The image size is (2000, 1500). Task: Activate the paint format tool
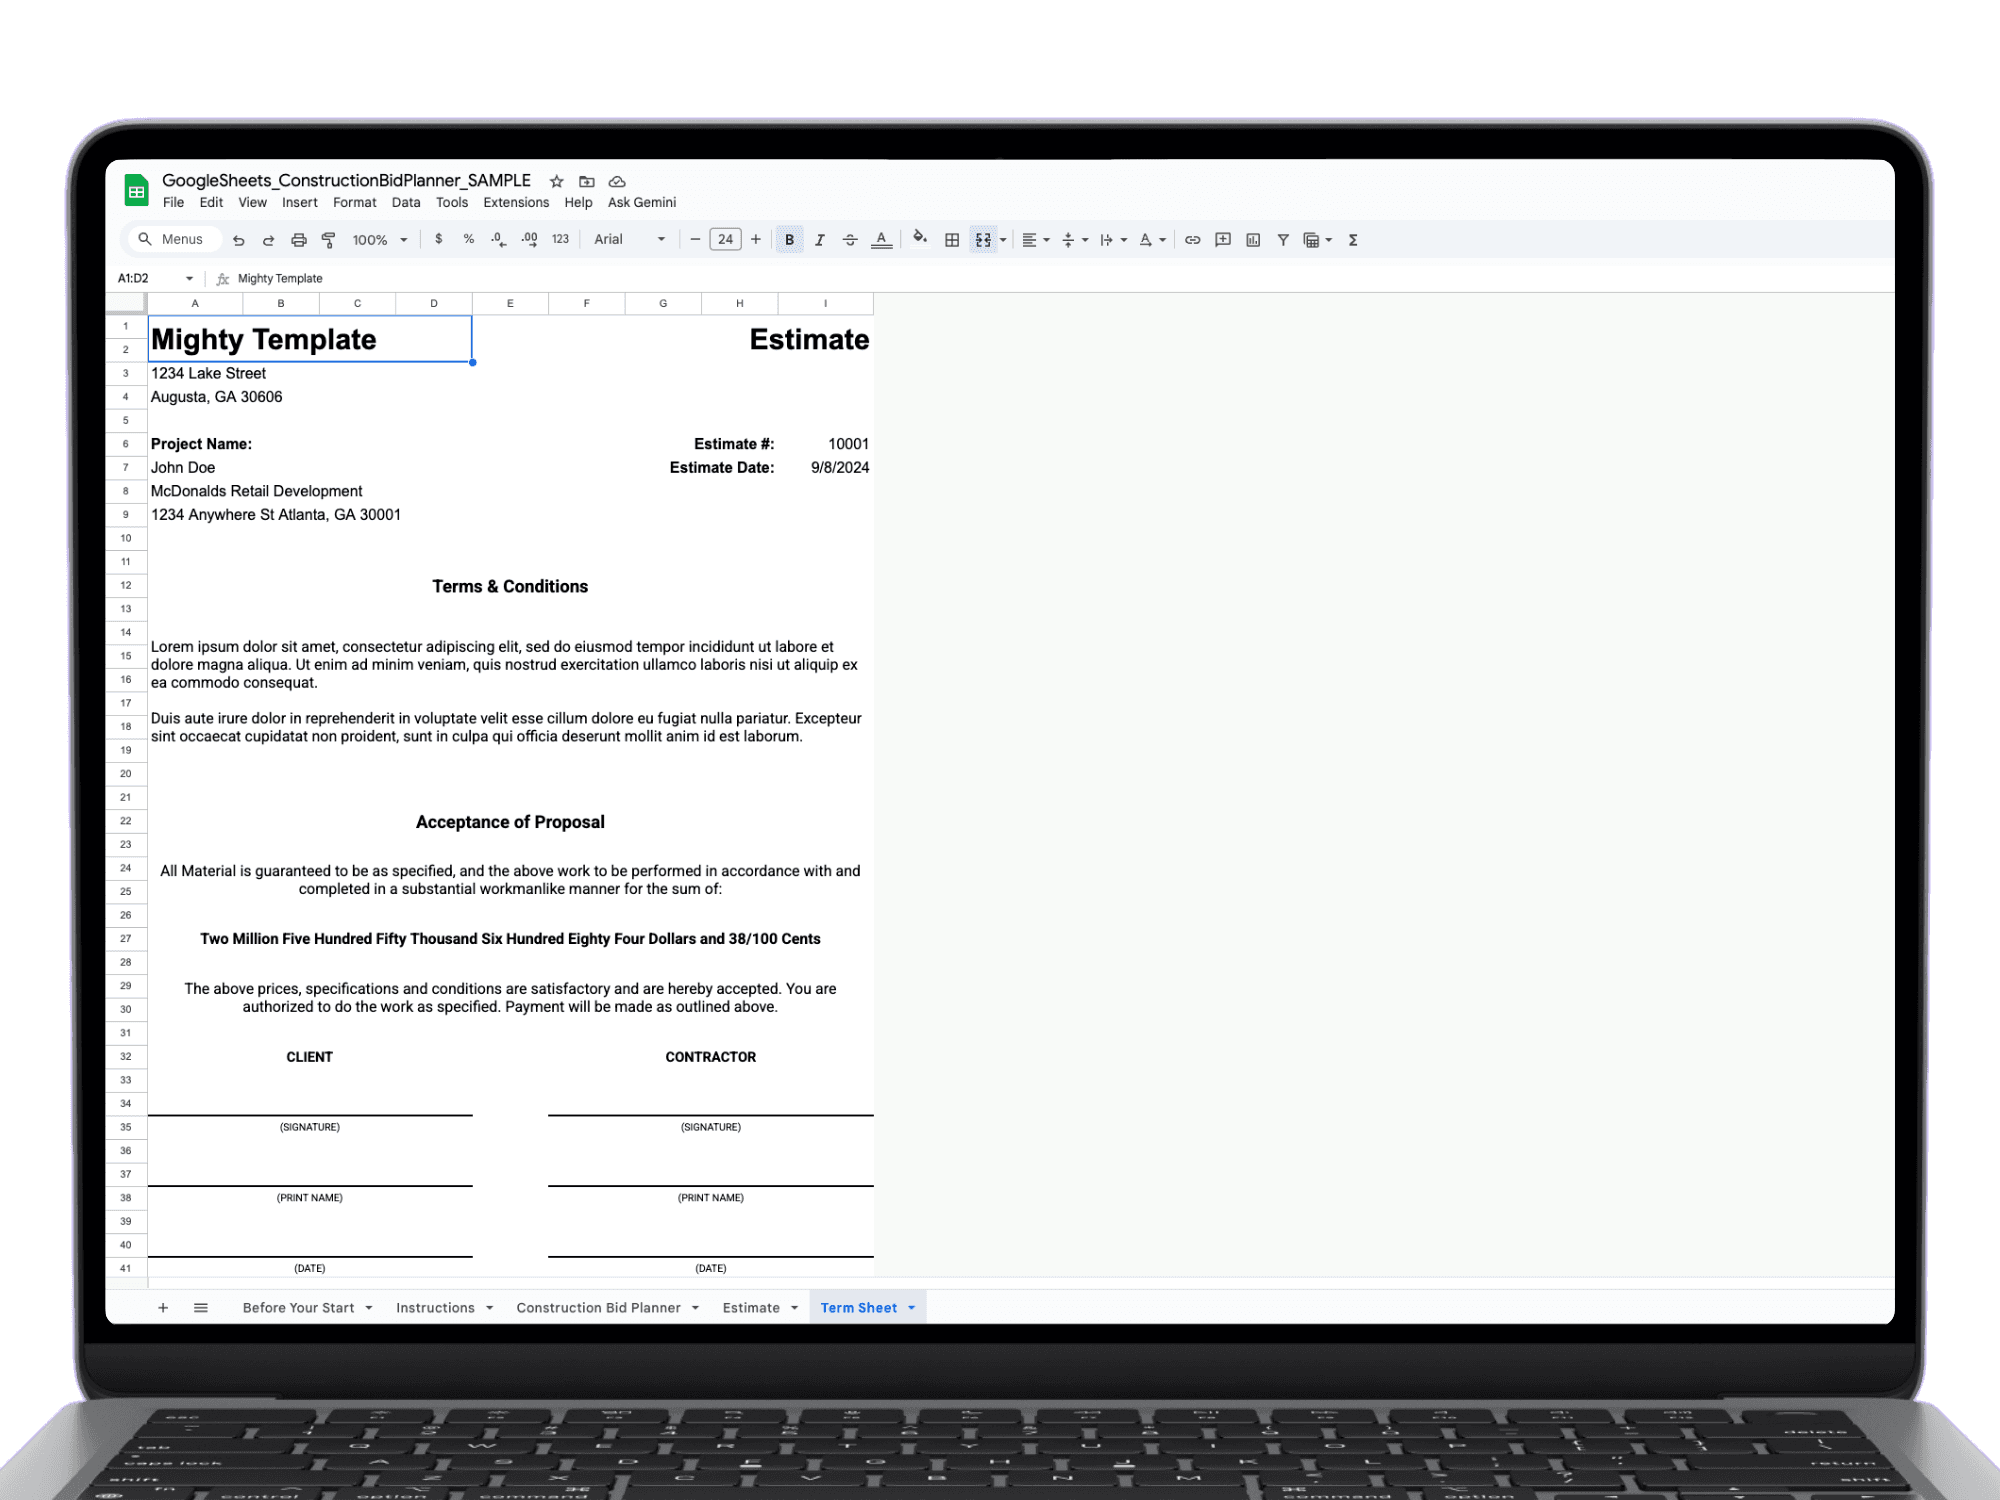pyautogui.click(x=328, y=240)
